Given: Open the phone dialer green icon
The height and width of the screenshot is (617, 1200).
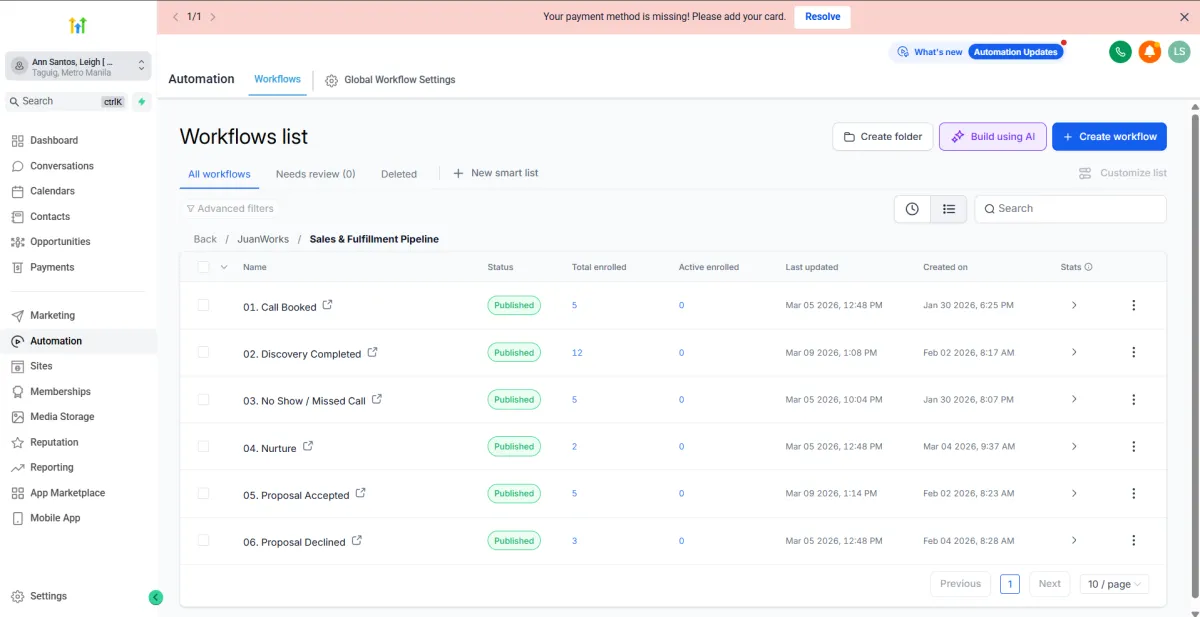Looking at the screenshot, I should (x=1120, y=52).
